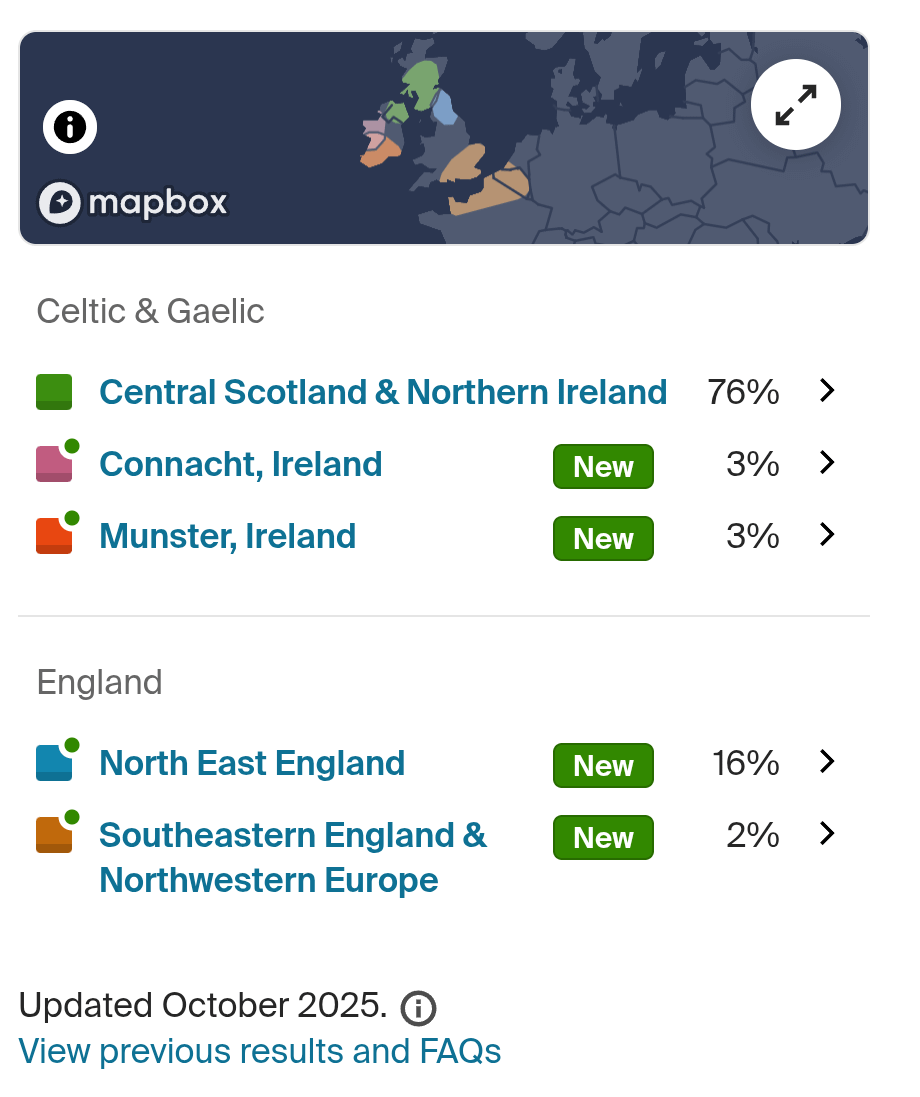Open the North East England link

pos(252,763)
